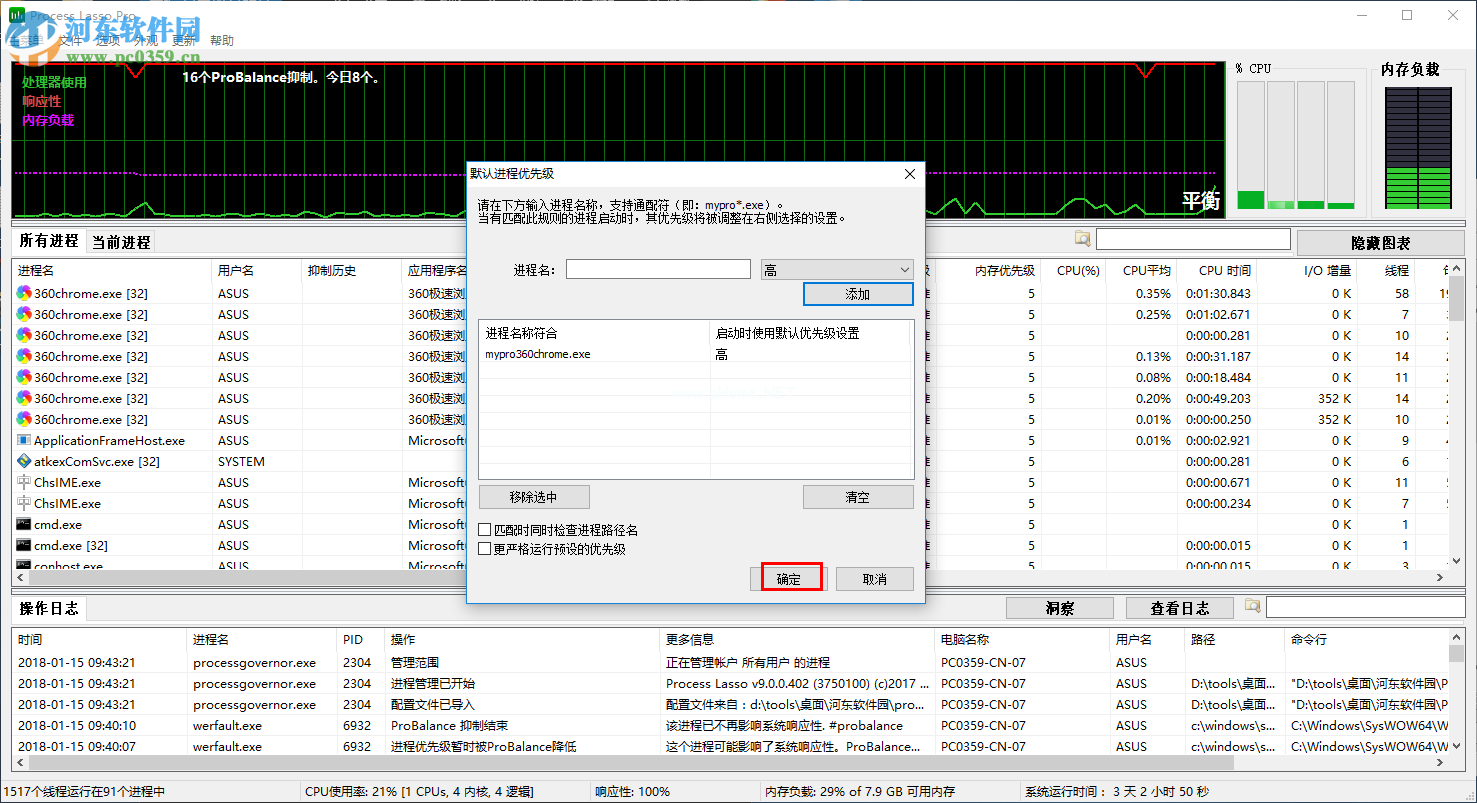
Task: Sort action log by 电脑名称 column header
Action: (x=1022, y=639)
